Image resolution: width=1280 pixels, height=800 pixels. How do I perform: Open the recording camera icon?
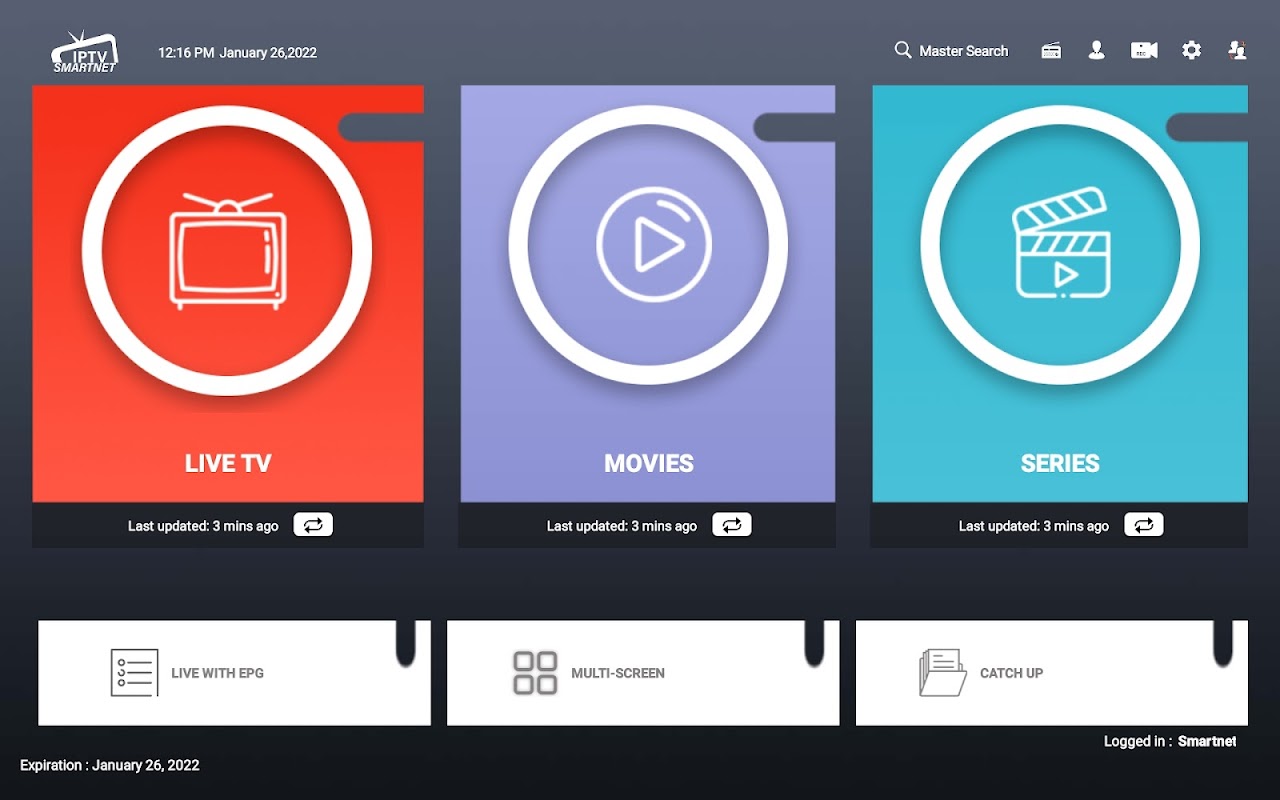coord(1144,50)
